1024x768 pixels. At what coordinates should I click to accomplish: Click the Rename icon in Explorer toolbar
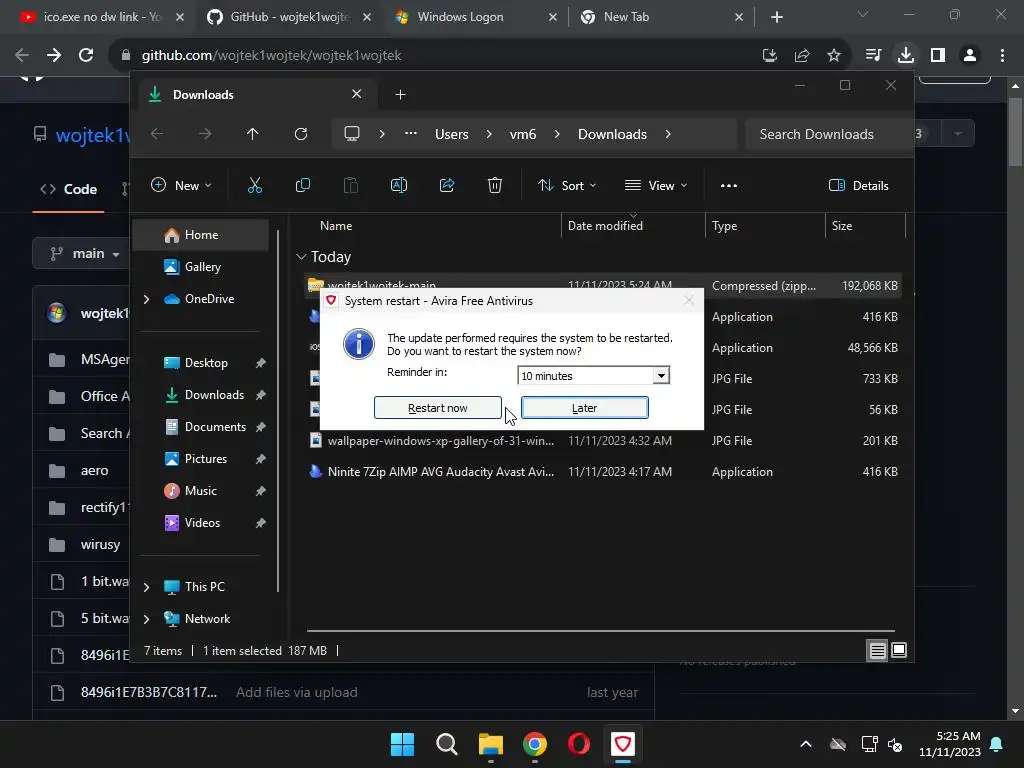point(398,185)
